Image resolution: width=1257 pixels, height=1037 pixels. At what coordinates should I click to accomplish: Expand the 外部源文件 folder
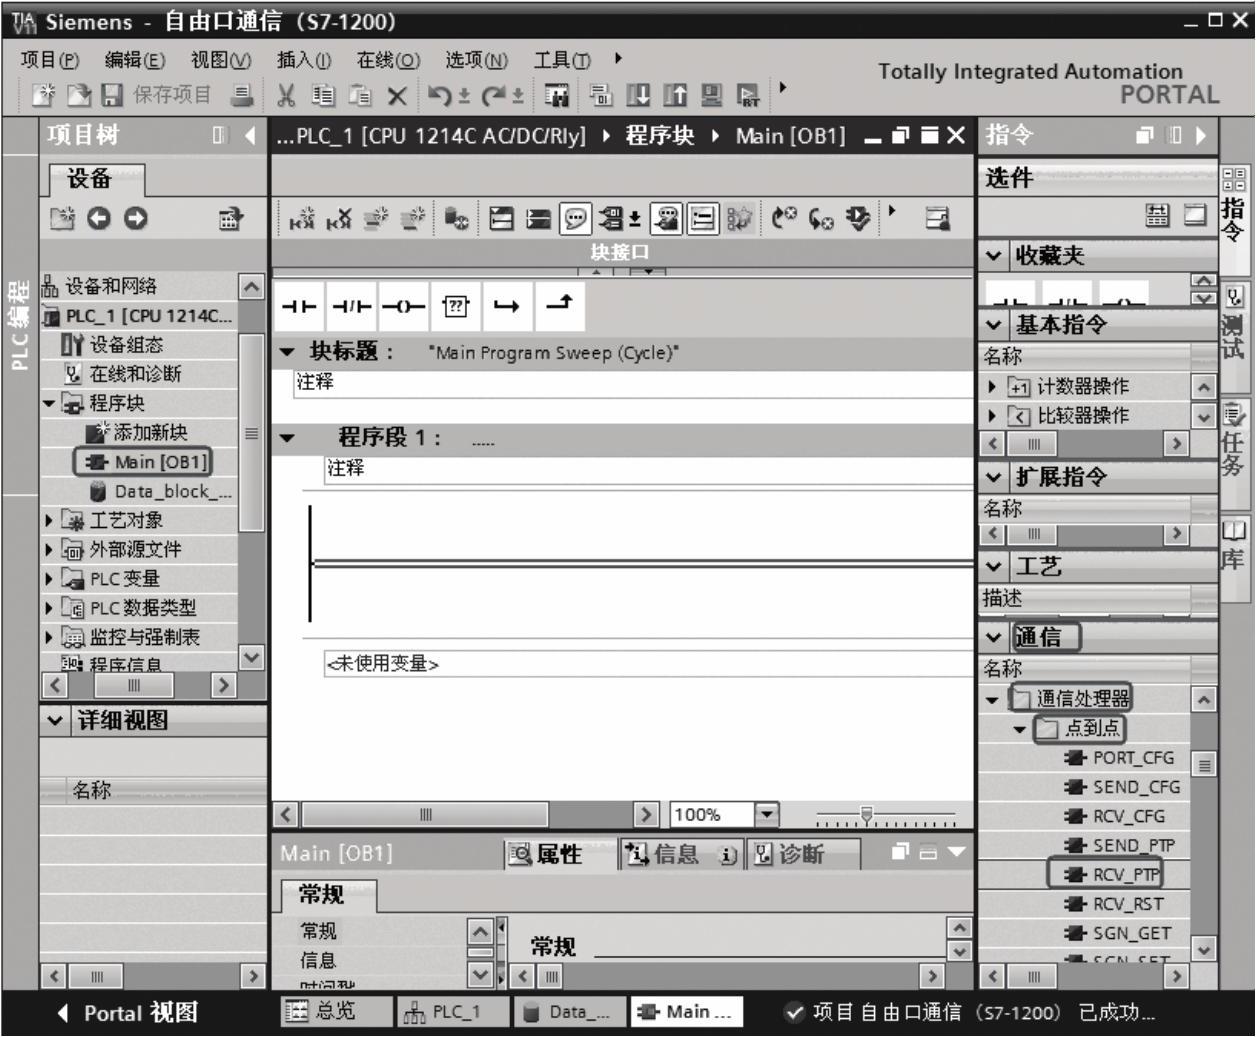(50, 549)
